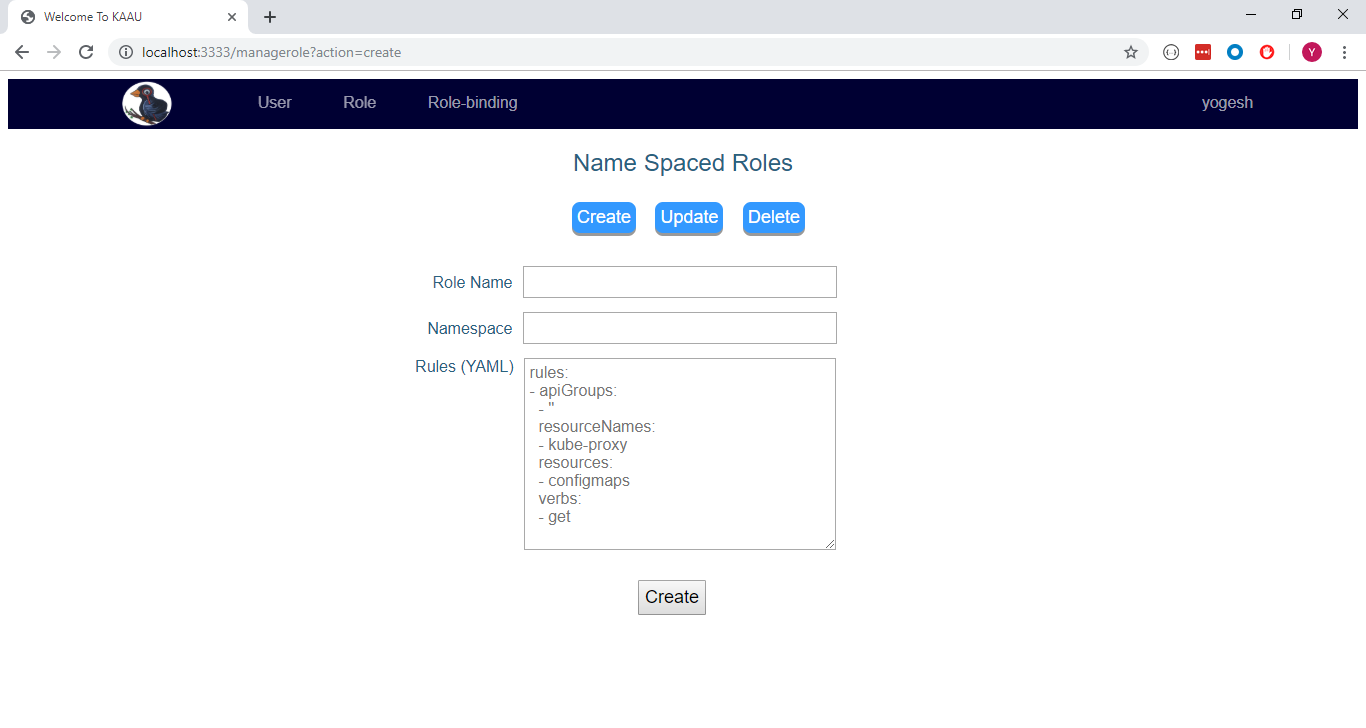Switch to the blue Create action button
The height and width of the screenshot is (728, 1366).
coord(604,218)
